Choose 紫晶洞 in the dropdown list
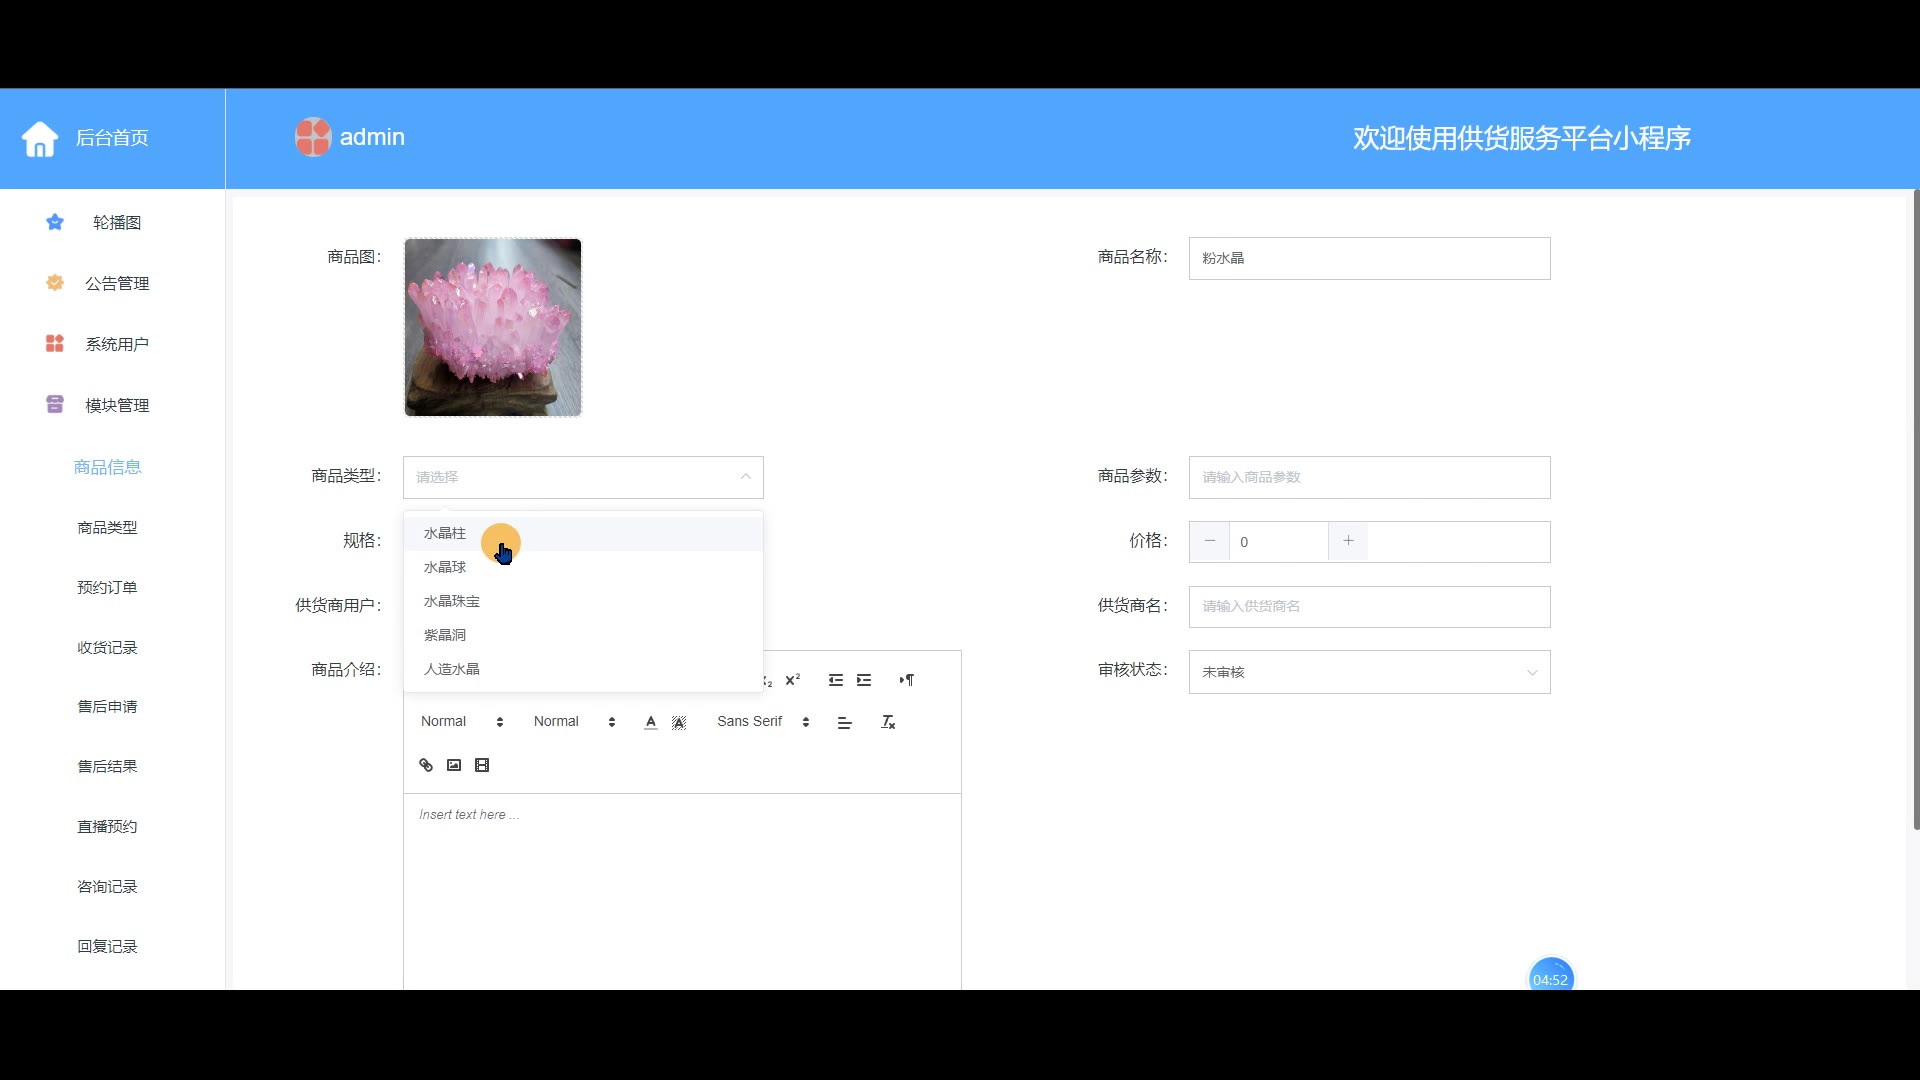Screen dimensions: 1920x1080 point(583,635)
